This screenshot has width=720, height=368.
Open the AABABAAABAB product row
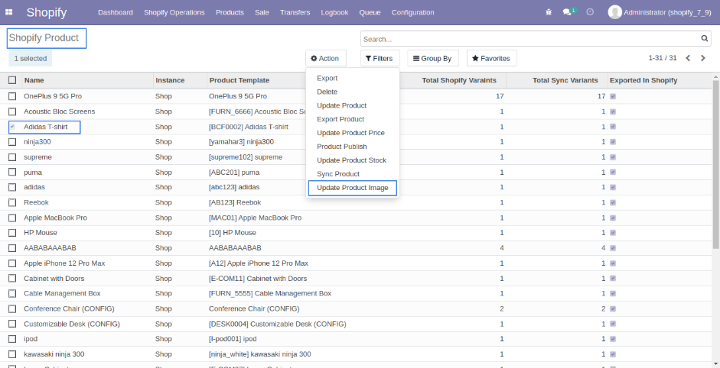(x=356, y=248)
